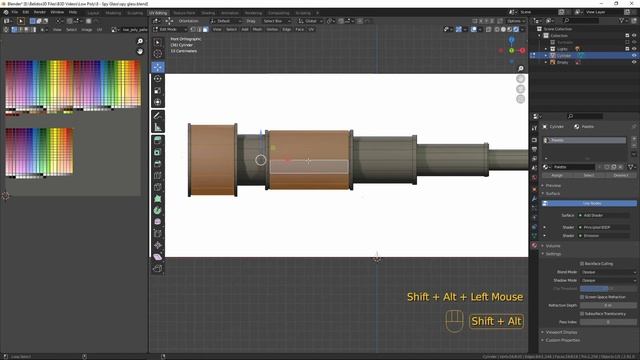The height and width of the screenshot is (360, 640).
Task: Select the Extrude Region tool
Action: pyautogui.click(x=158, y=140)
